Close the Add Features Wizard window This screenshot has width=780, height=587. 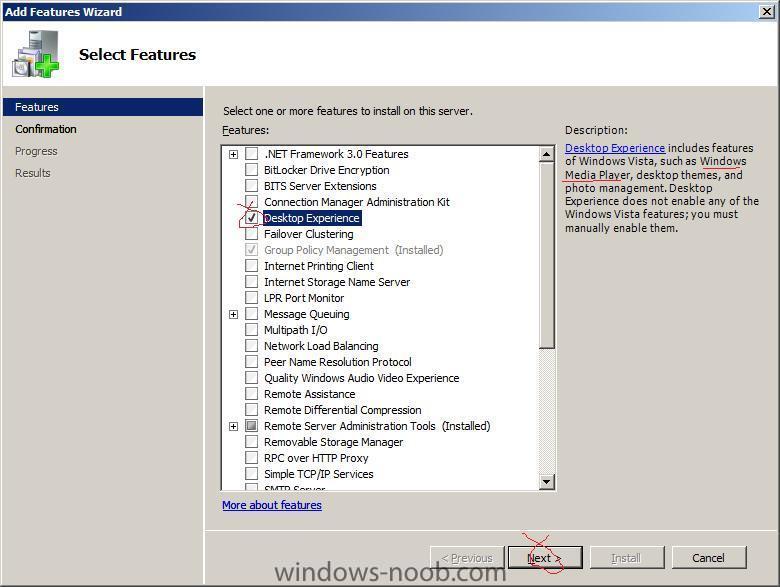(767, 11)
